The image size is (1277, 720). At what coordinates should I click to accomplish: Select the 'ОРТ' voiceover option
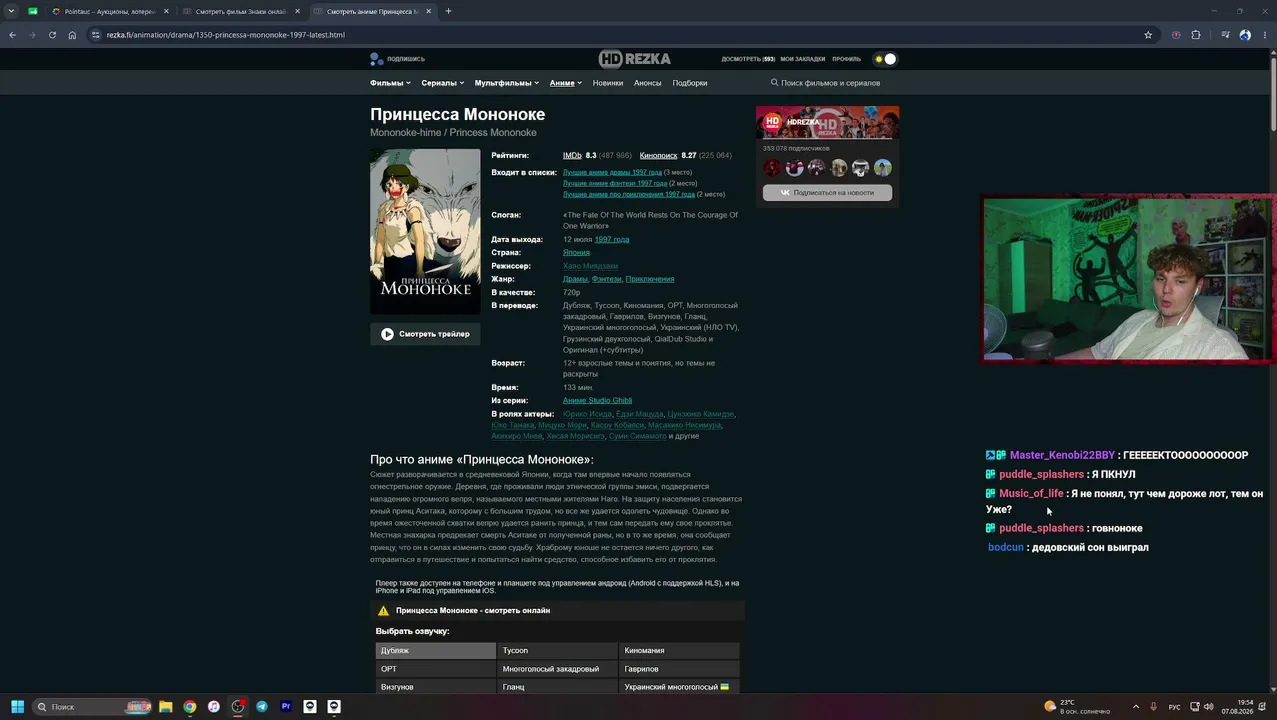click(435, 669)
